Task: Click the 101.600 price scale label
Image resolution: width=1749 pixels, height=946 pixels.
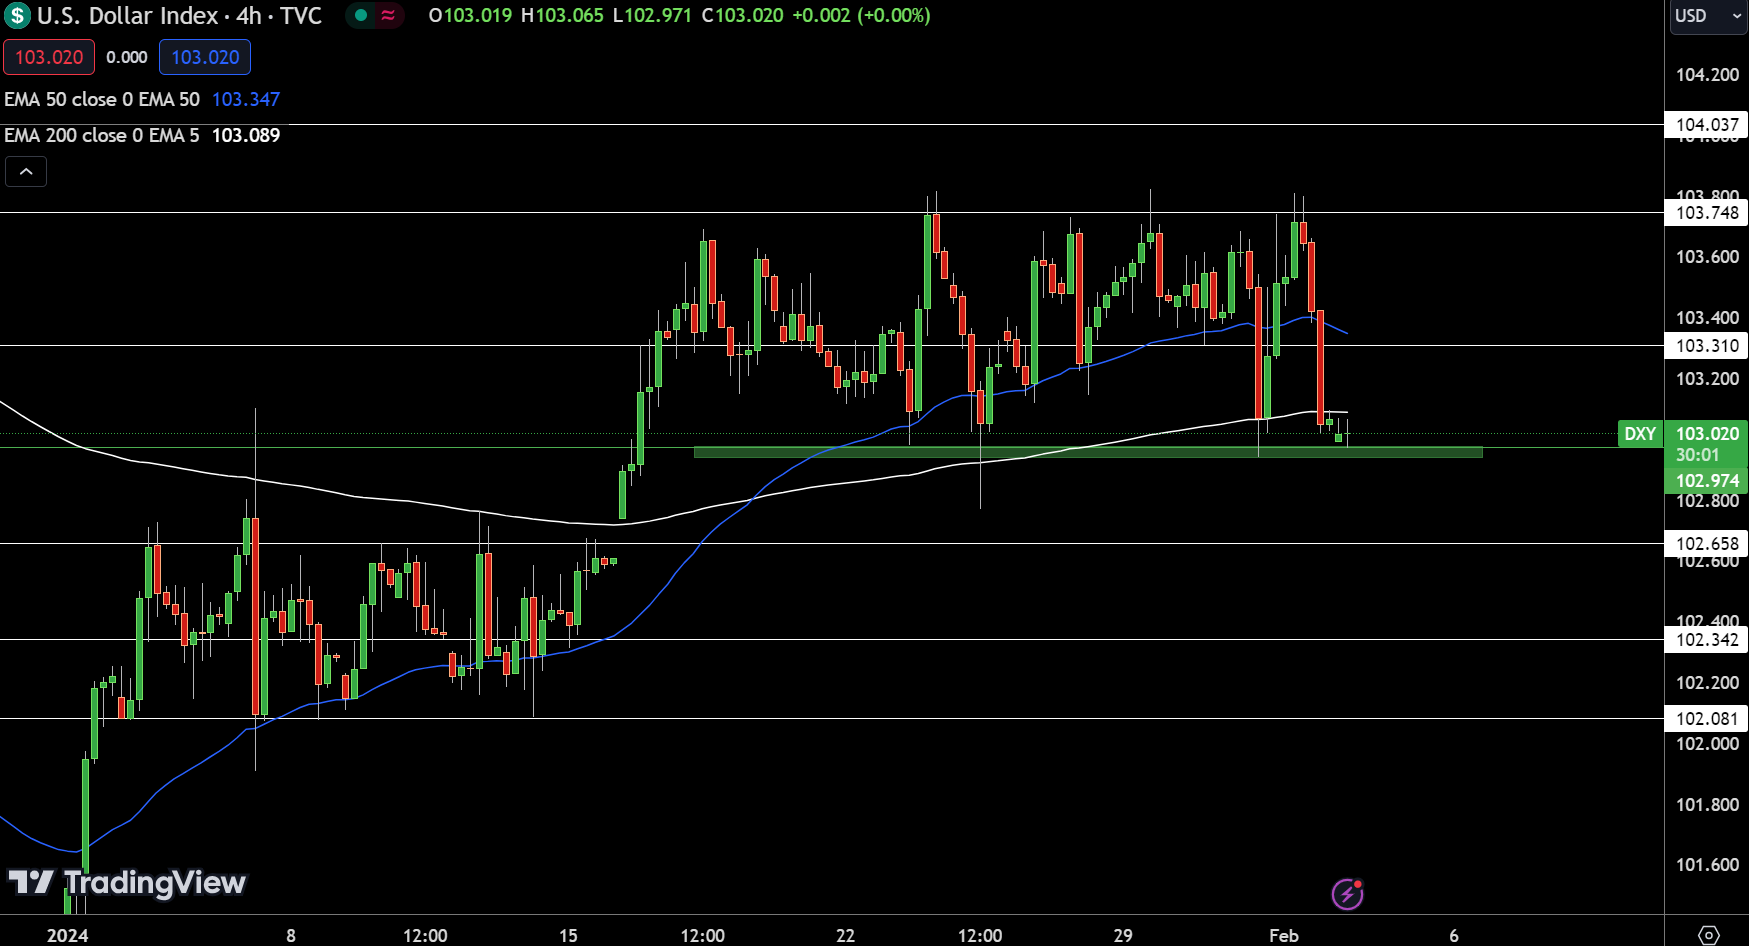Action: point(1707,865)
